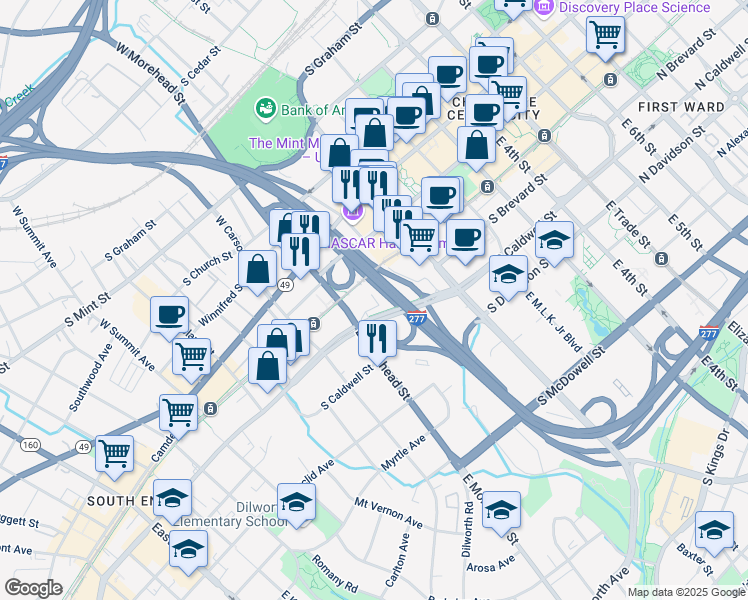The image size is (748, 600).
Task: Open the transit station icon near N Brevard St
Action: click(x=611, y=79)
